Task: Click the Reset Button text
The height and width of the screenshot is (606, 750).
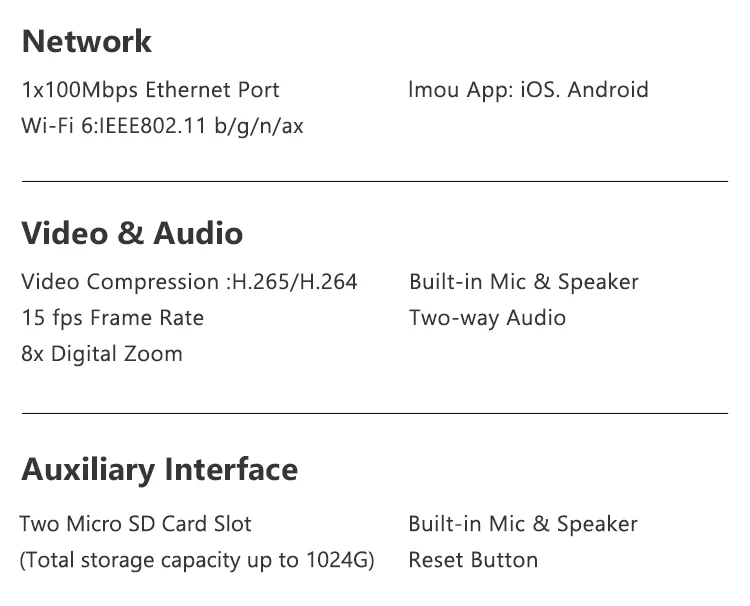Action: click(473, 560)
